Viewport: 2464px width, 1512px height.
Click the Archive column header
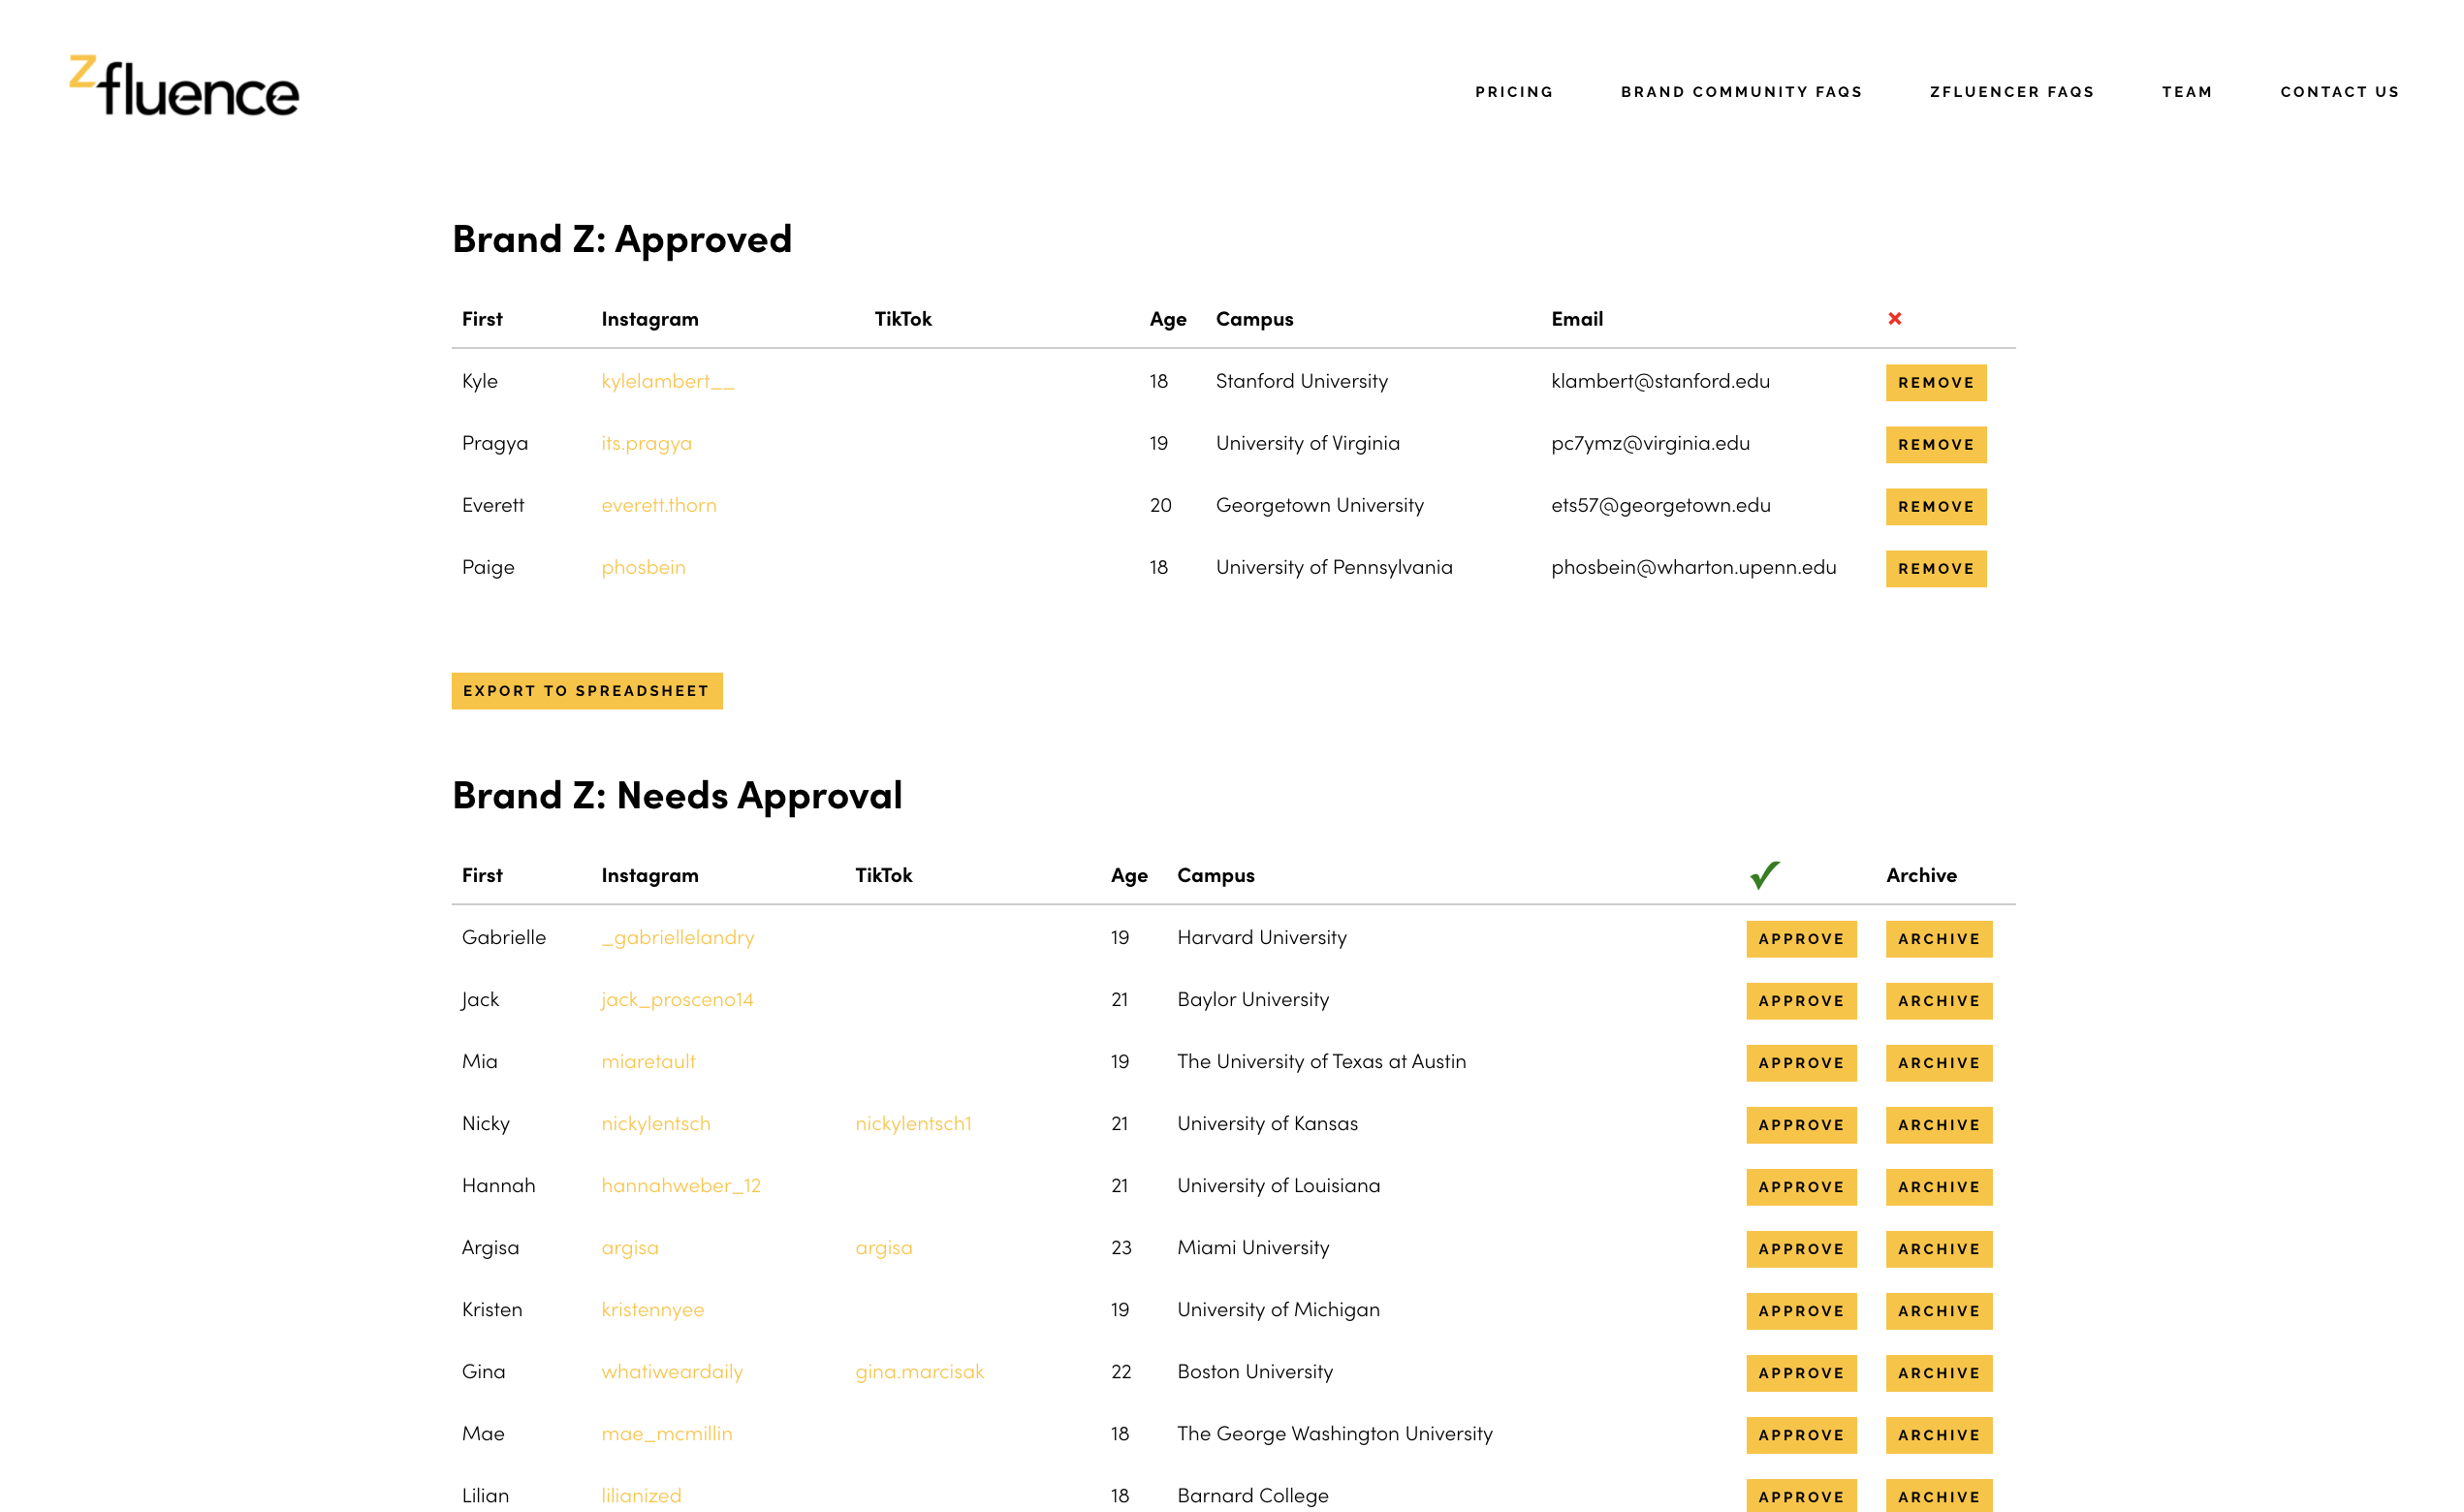pyautogui.click(x=1920, y=875)
